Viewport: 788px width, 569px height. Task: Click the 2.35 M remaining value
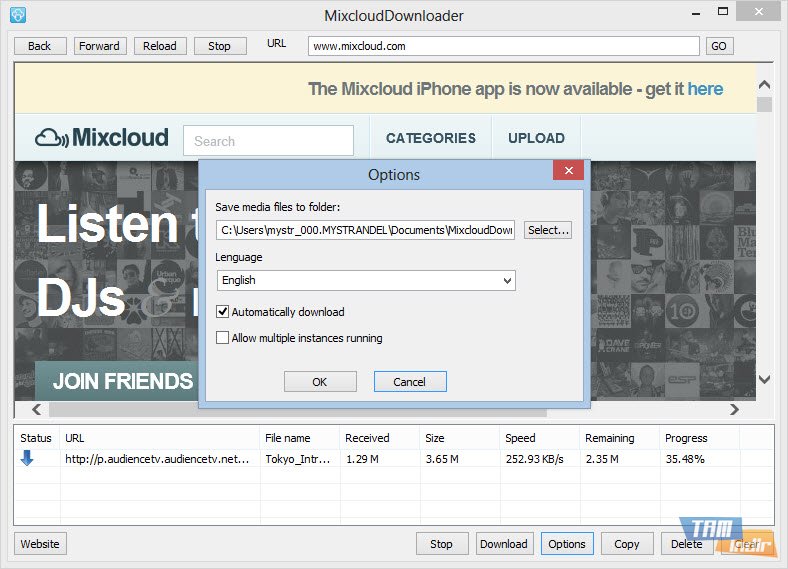point(602,459)
